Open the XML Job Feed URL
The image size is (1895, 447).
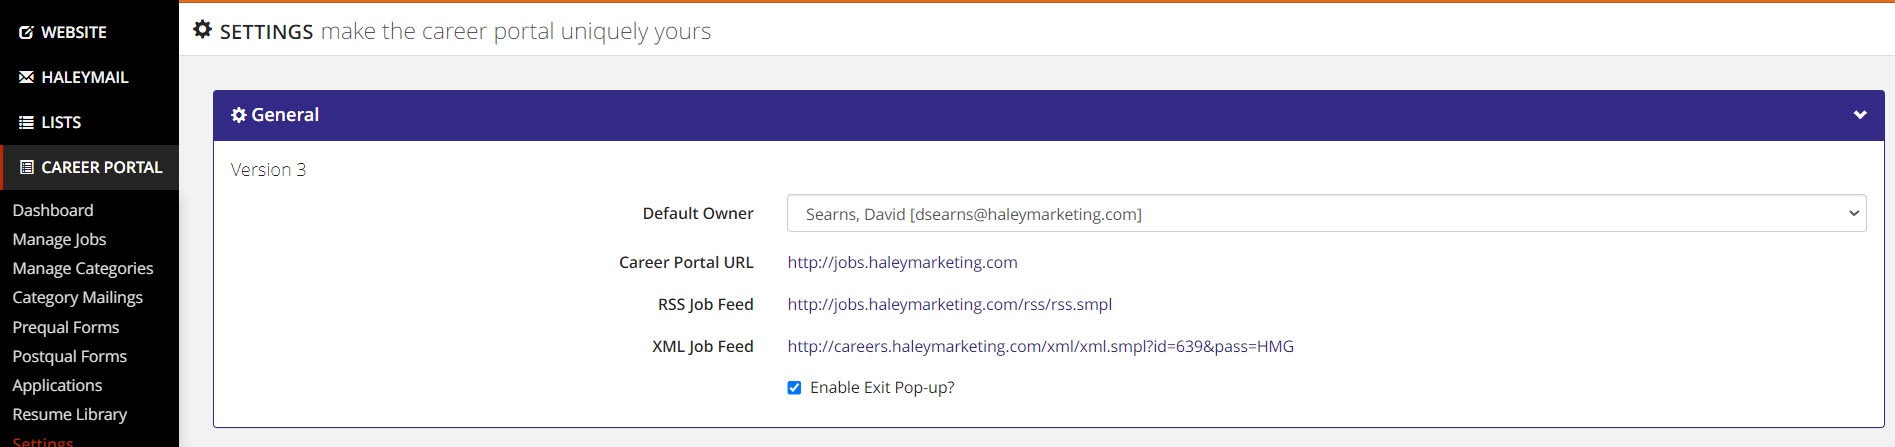(1041, 346)
